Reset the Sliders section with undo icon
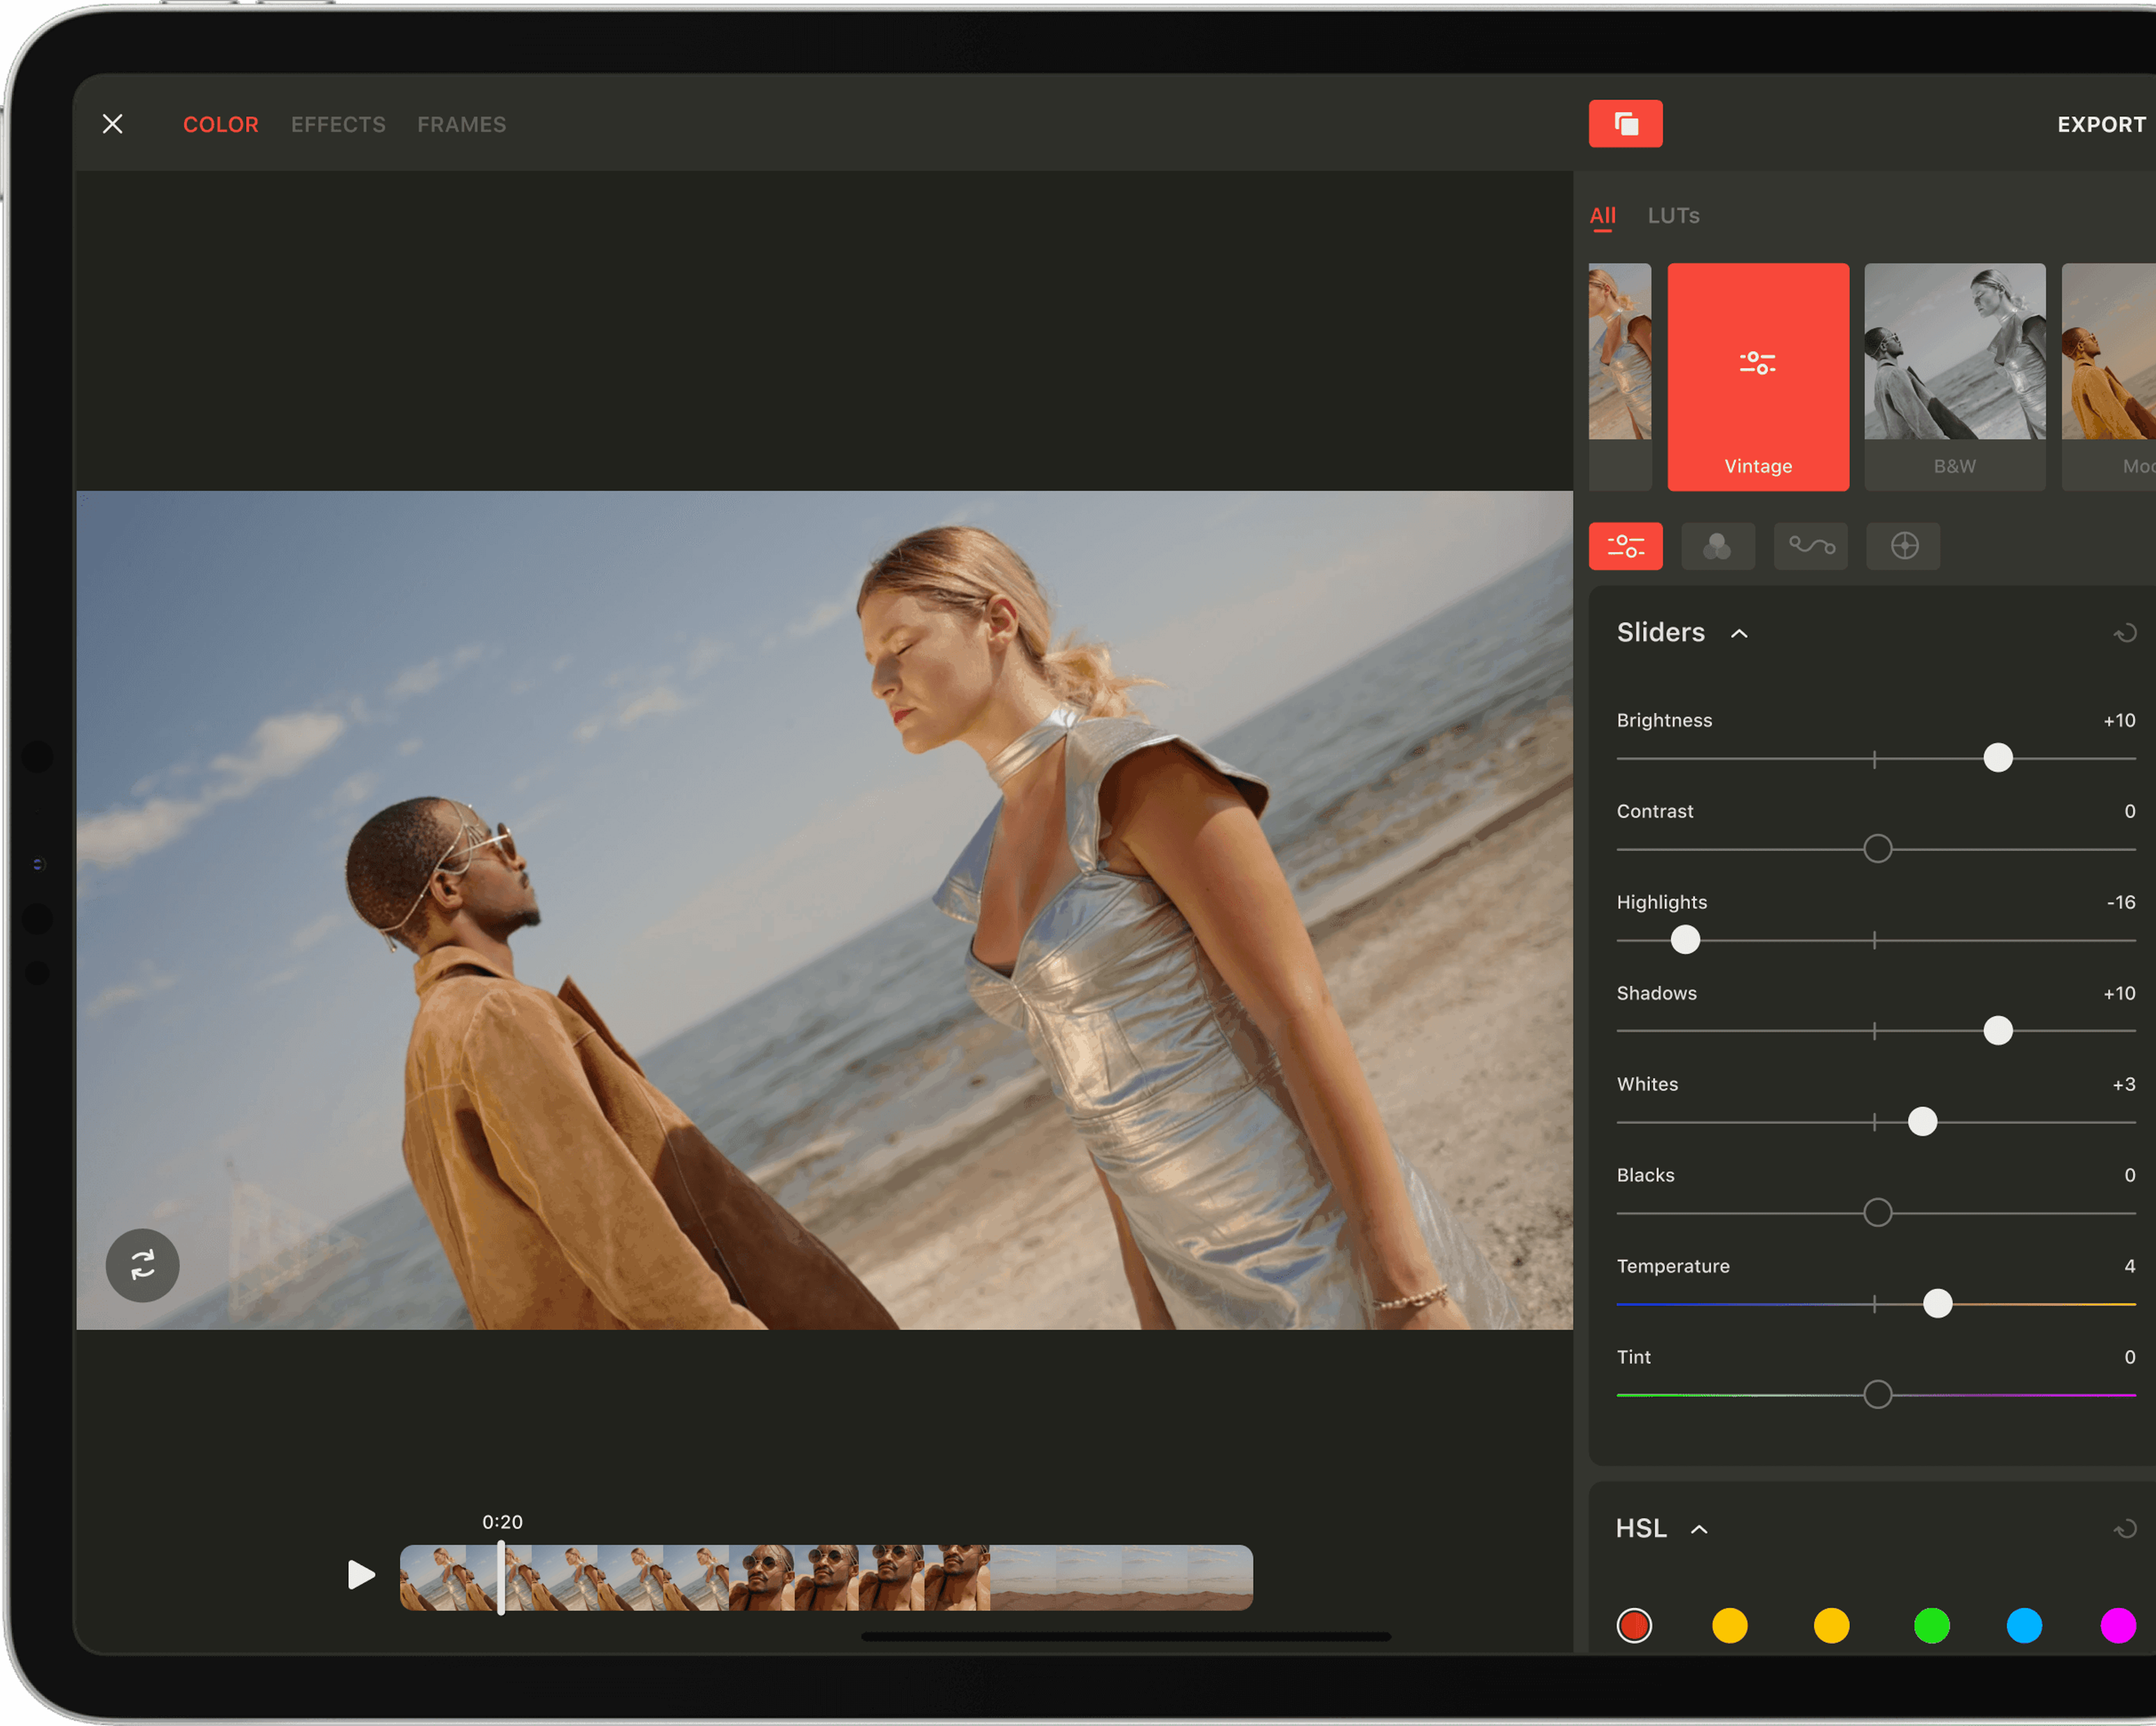 coord(2125,633)
